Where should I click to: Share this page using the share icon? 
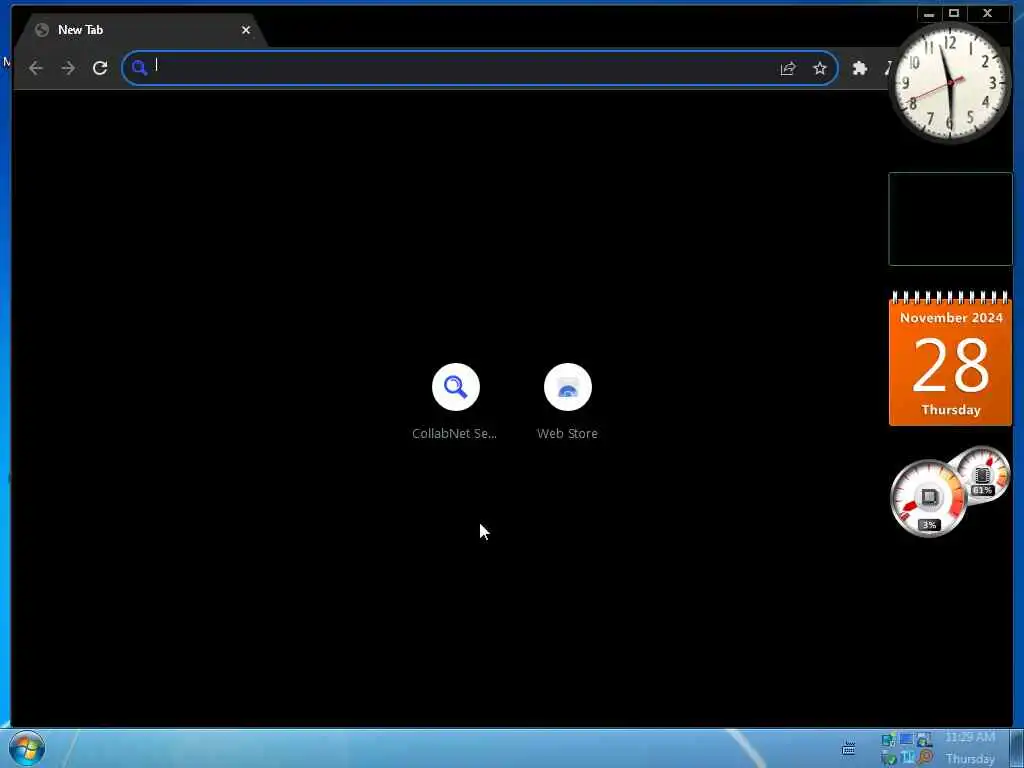point(788,69)
